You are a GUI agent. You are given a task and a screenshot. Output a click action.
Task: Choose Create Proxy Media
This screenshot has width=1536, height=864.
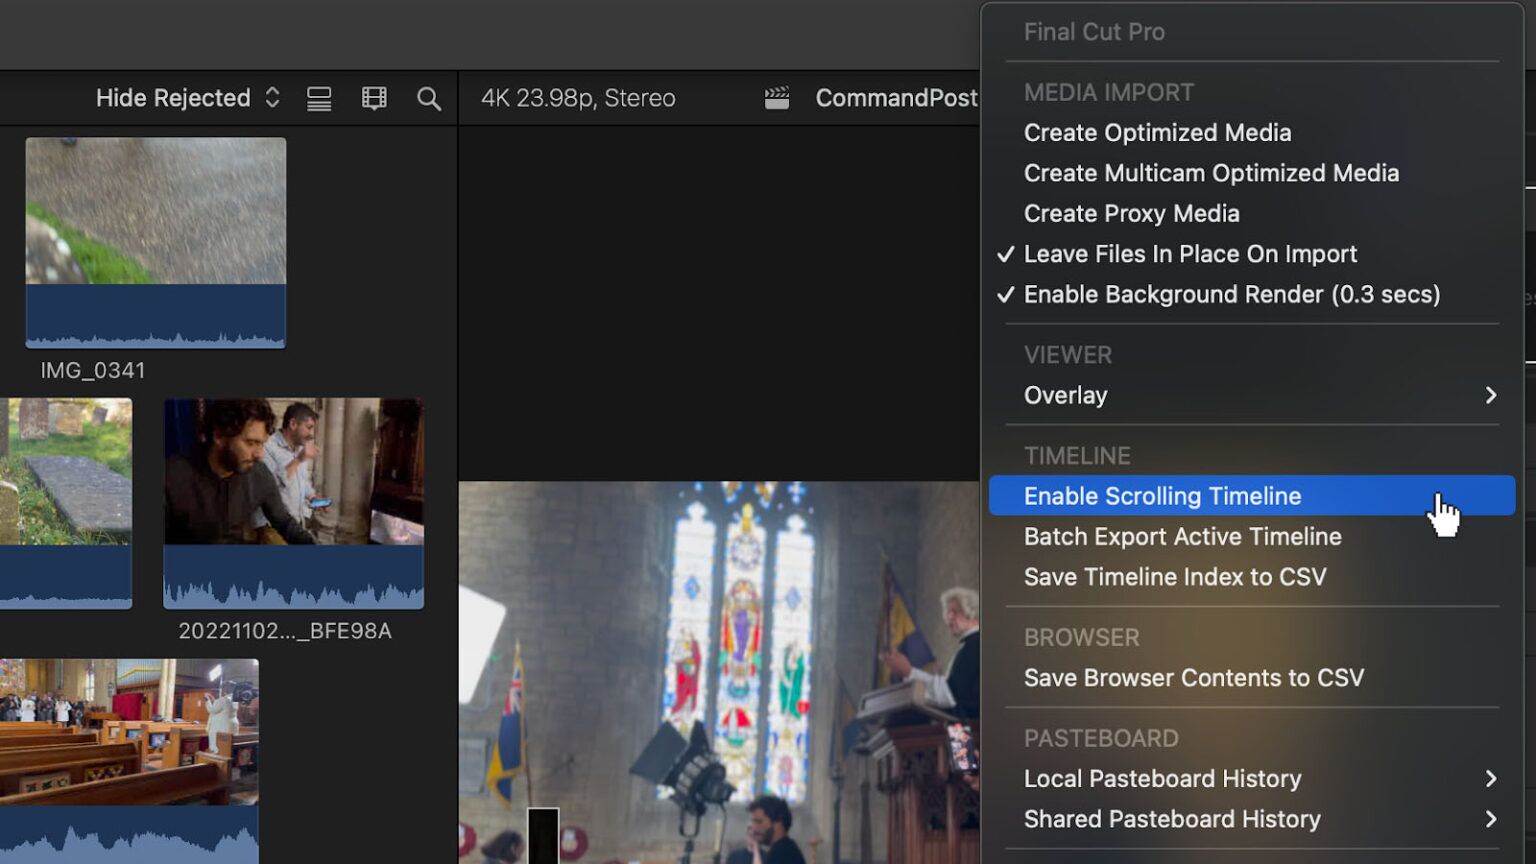(1131, 213)
